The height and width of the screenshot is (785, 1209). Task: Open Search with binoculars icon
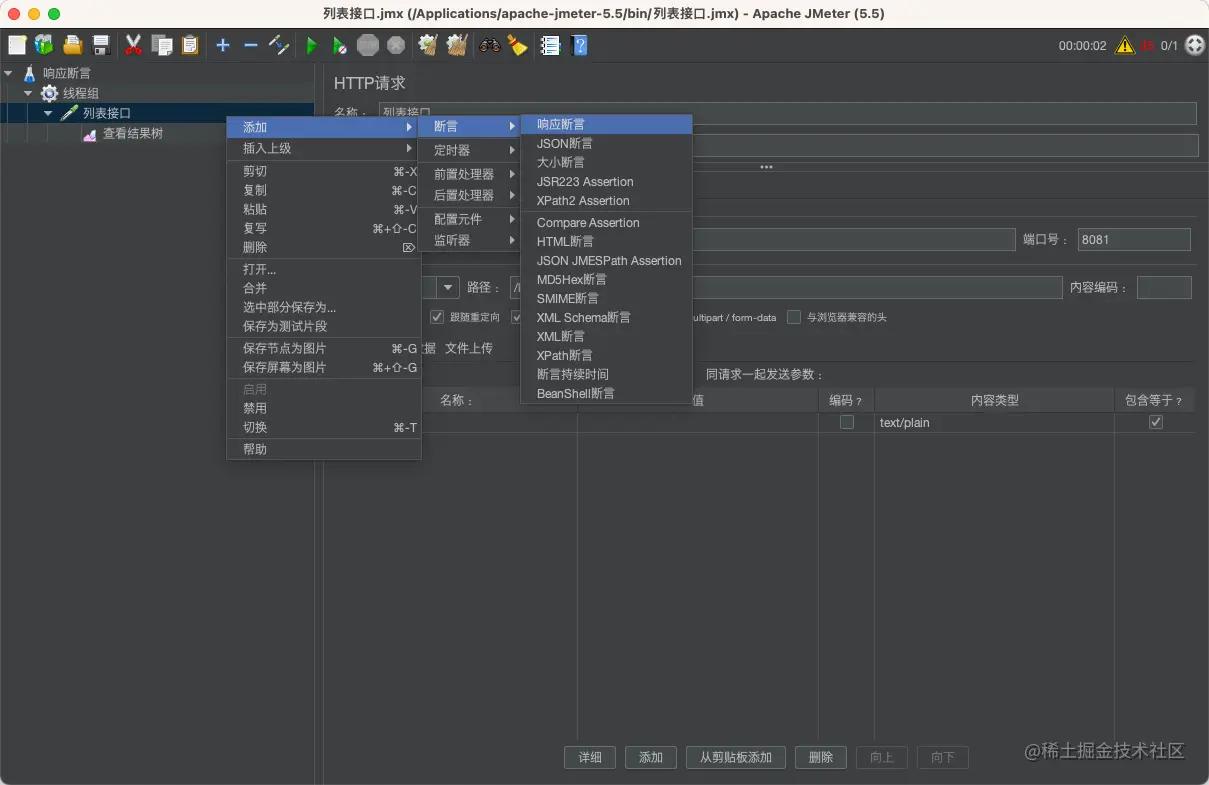click(489, 45)
